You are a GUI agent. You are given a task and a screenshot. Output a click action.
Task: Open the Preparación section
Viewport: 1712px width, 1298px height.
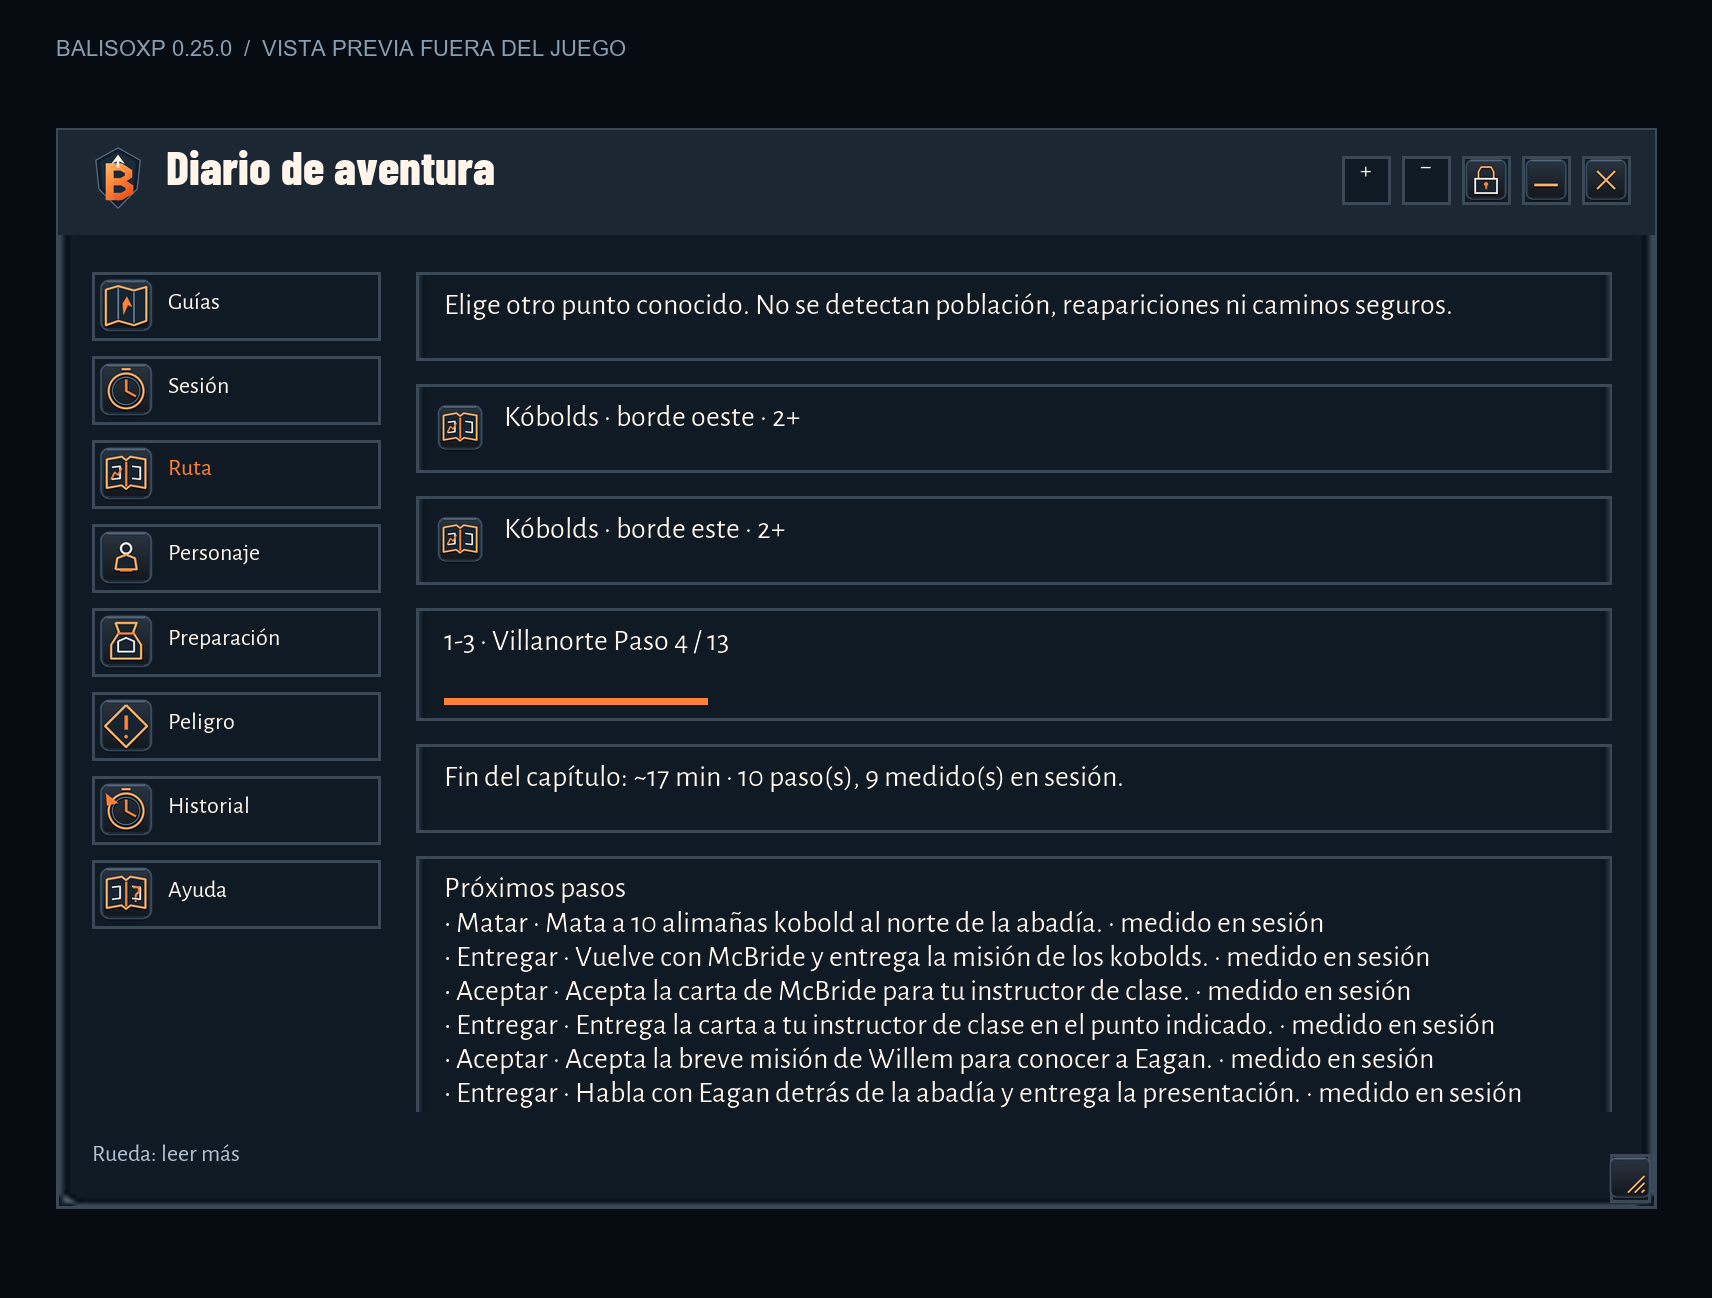236,642
